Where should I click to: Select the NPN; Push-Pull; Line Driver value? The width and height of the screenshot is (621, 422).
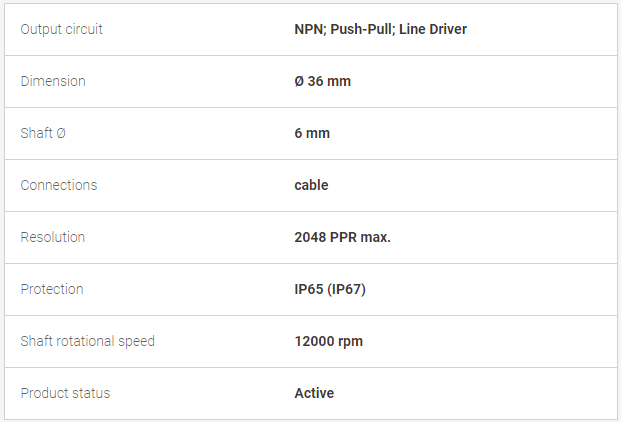pyautogui.click(x=381, y=29)
